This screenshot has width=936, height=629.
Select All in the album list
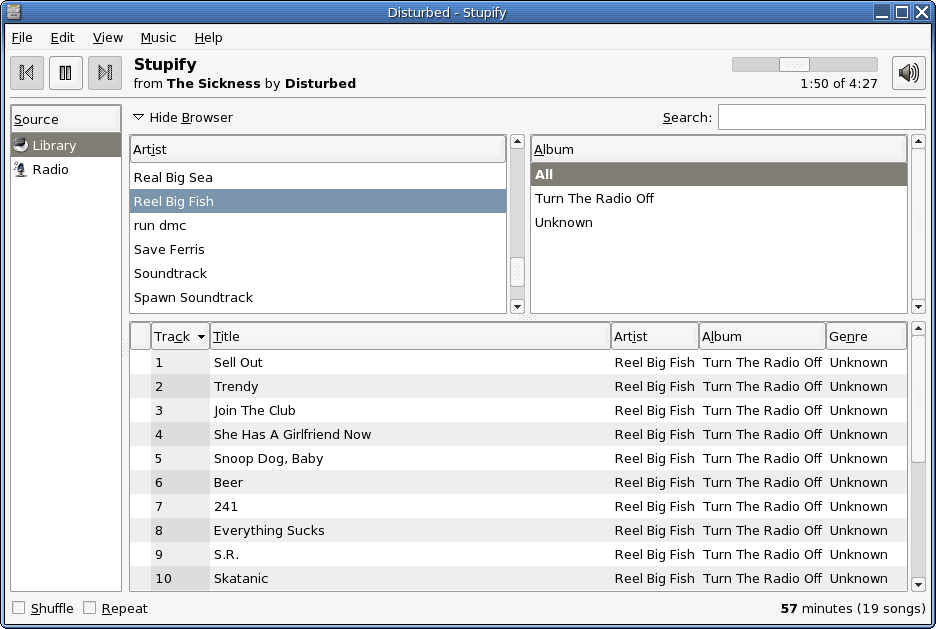click(719, 174)
